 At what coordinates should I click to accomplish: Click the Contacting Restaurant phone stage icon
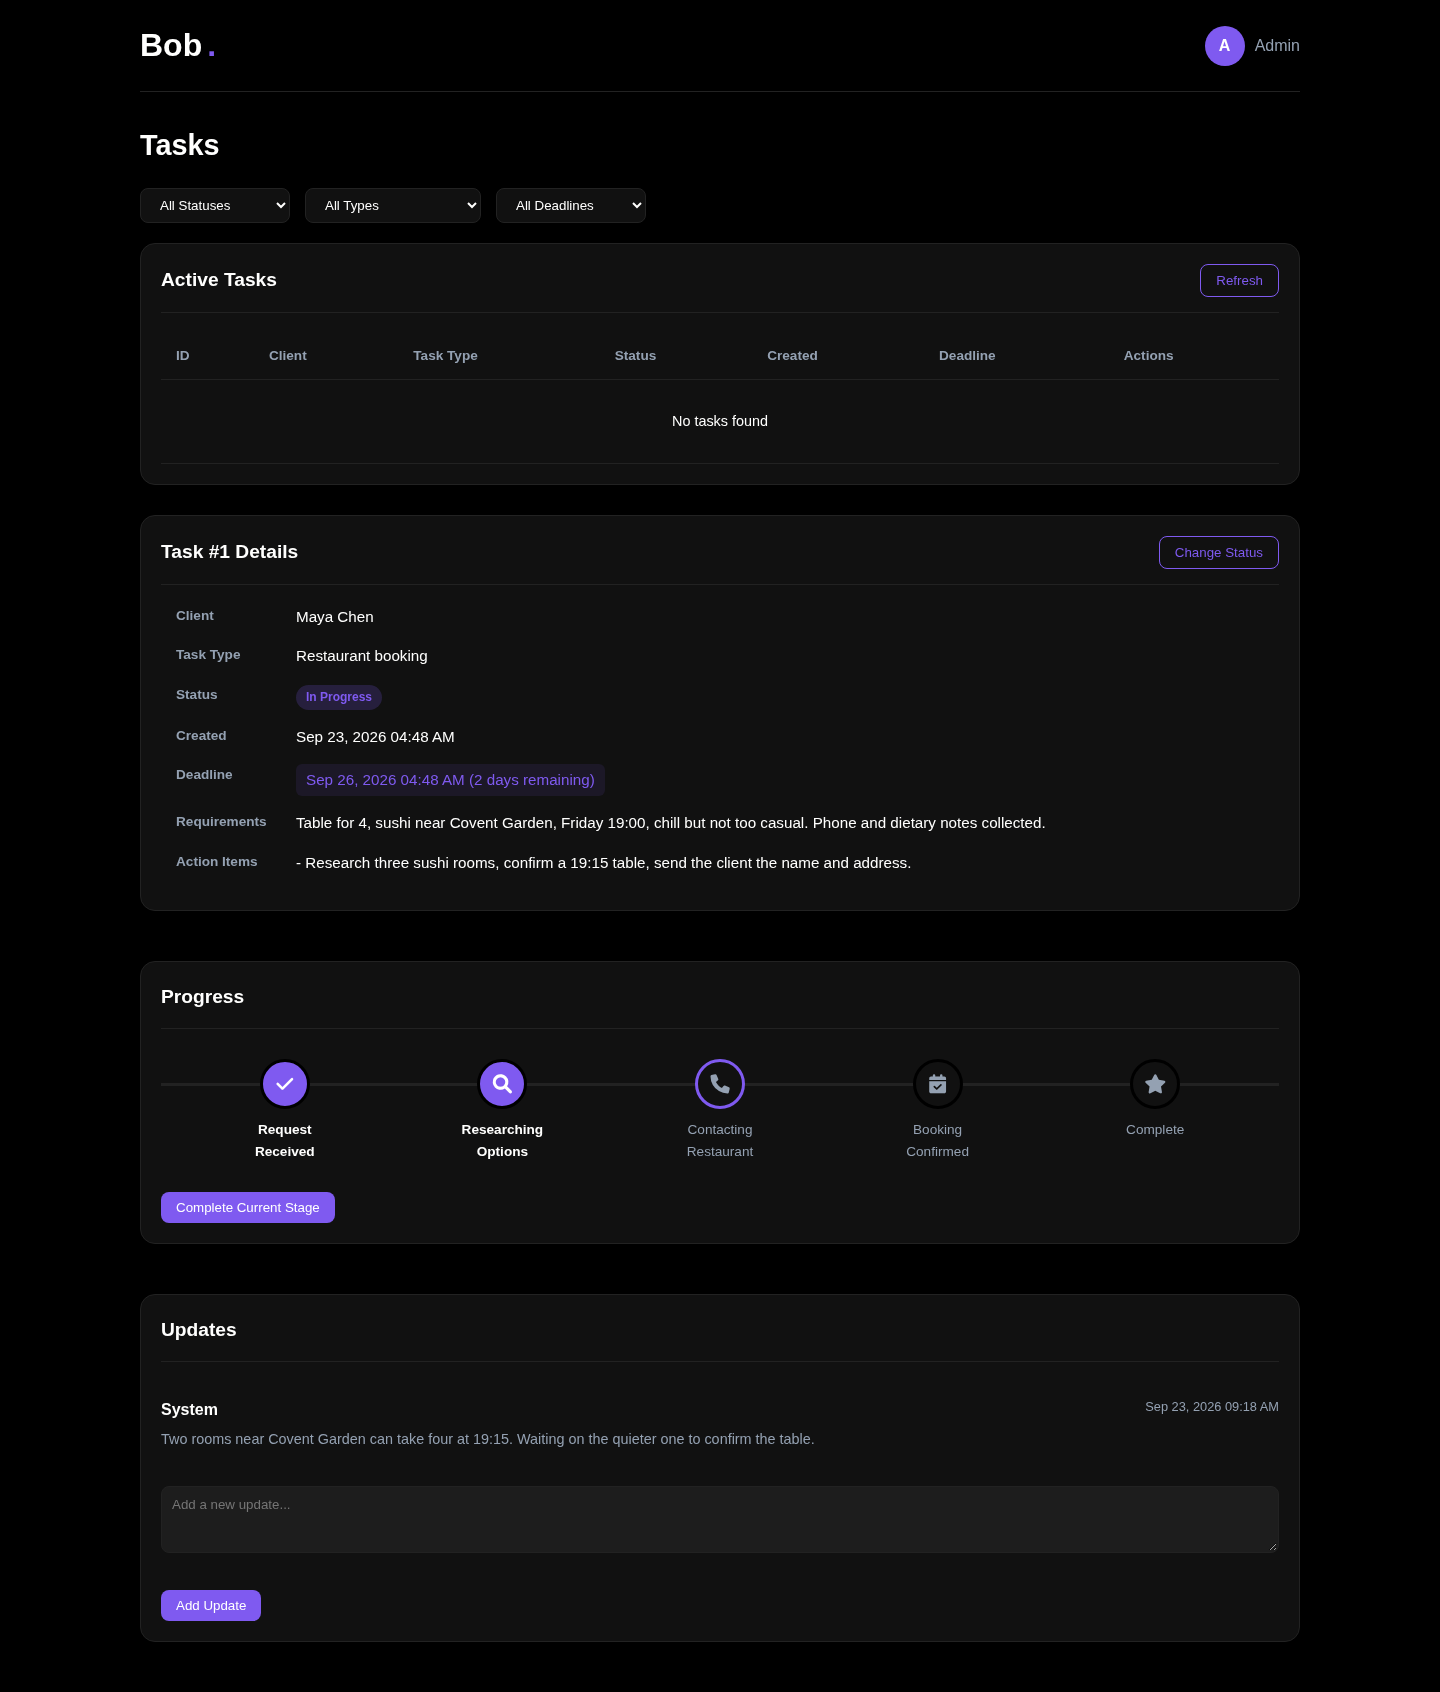pos(720,1084)
